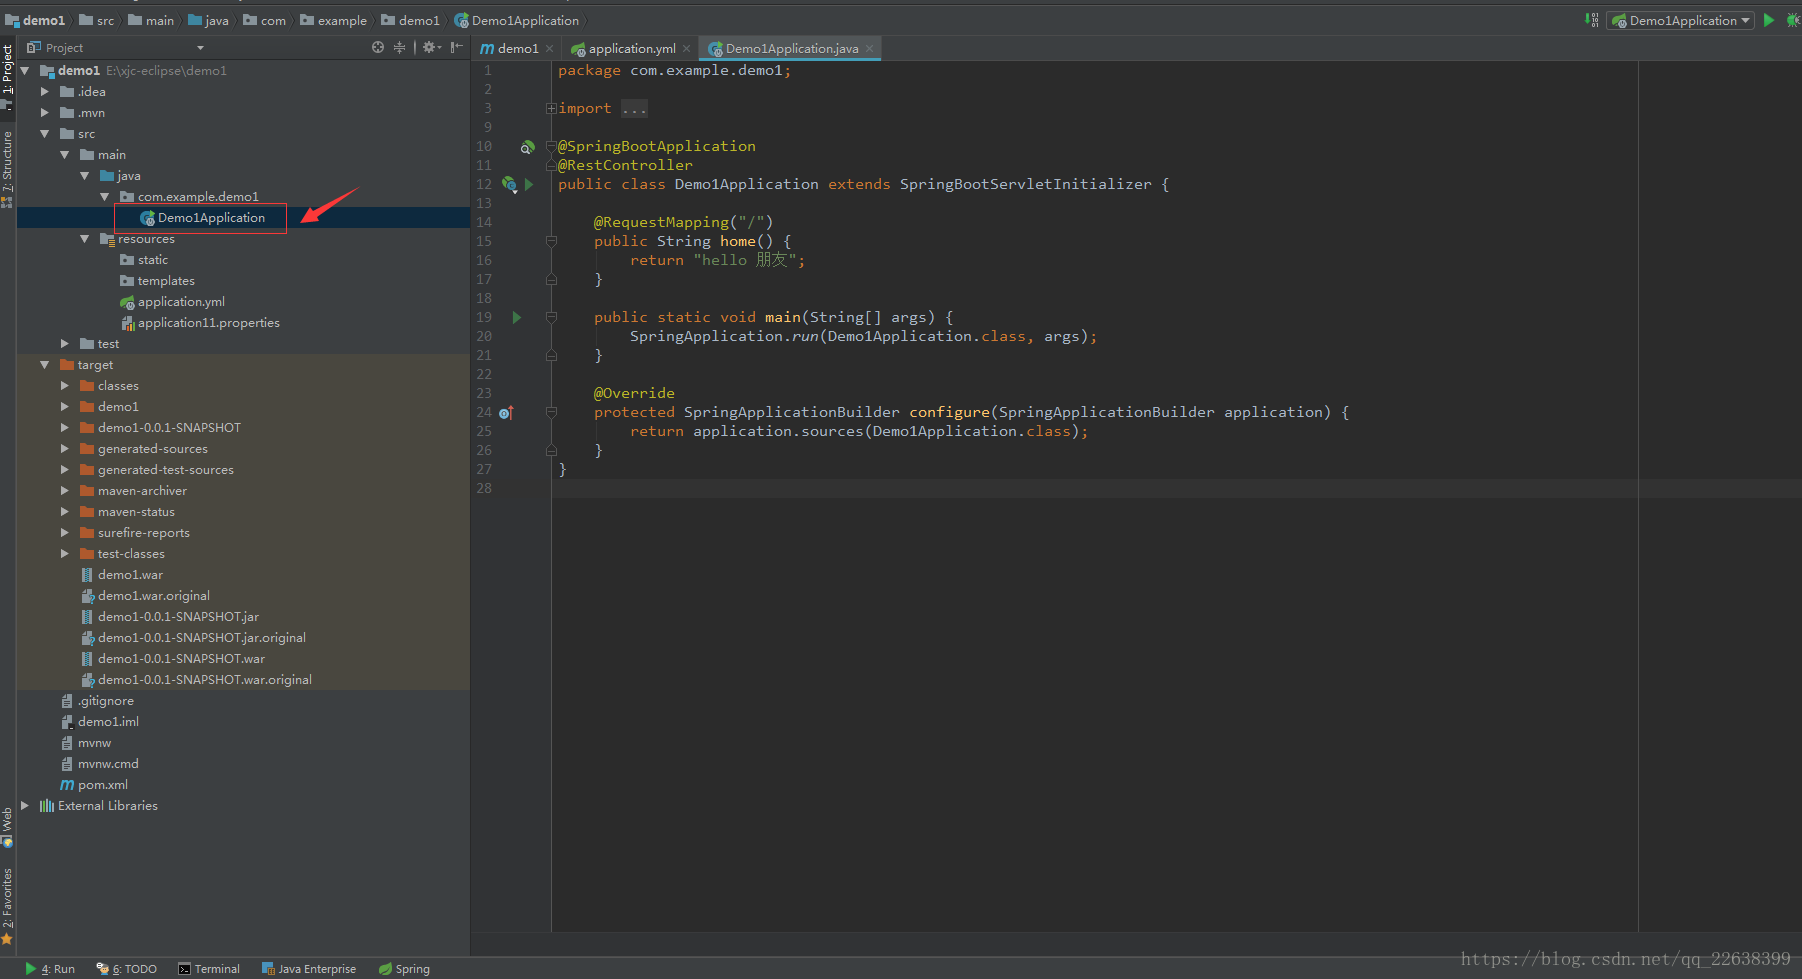Image resolution: width=1802 pixels, height=979 pixels.
Task: Select demo1.iml file in tree
Action: [99, 721]
